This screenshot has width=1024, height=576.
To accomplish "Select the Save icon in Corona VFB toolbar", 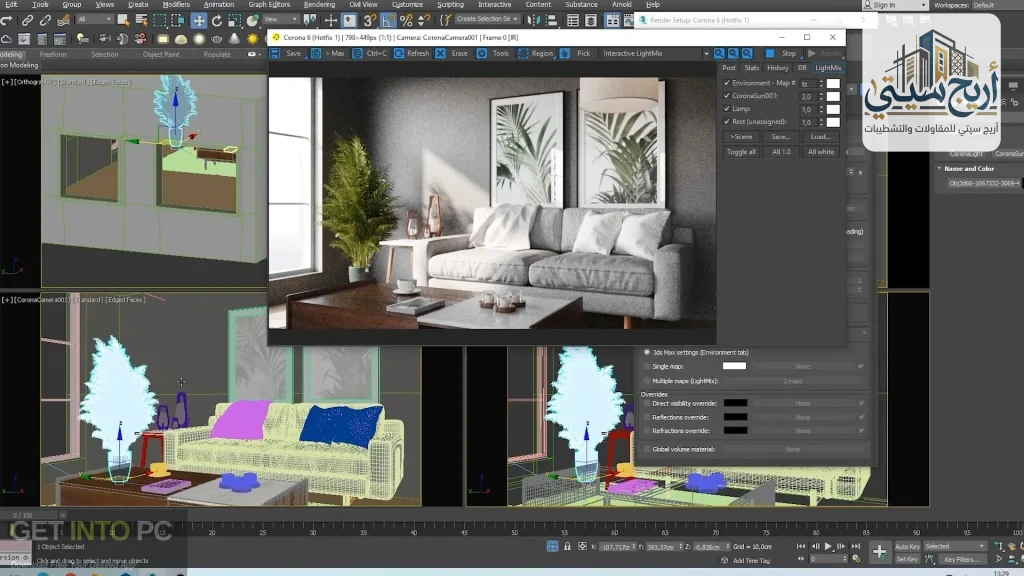I will click(x=272, y=53).
